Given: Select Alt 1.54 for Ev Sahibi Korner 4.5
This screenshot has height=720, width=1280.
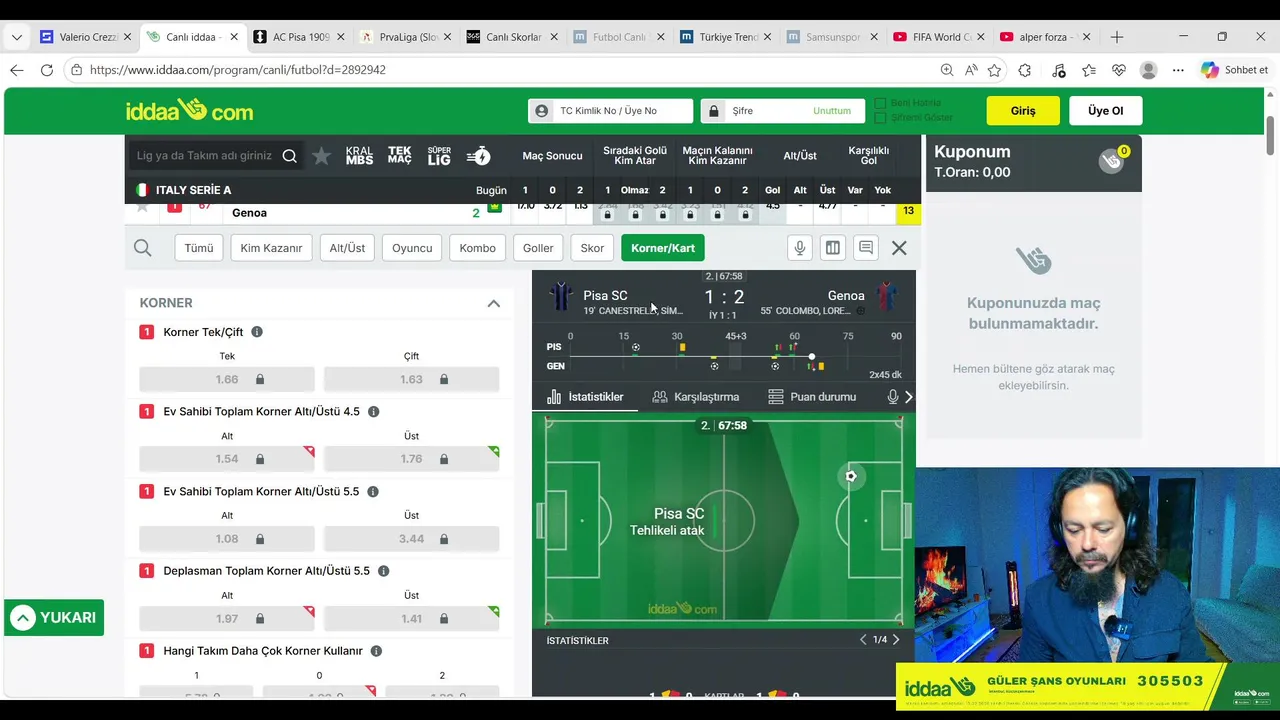Looking at the screenshot, I should 227,459.
